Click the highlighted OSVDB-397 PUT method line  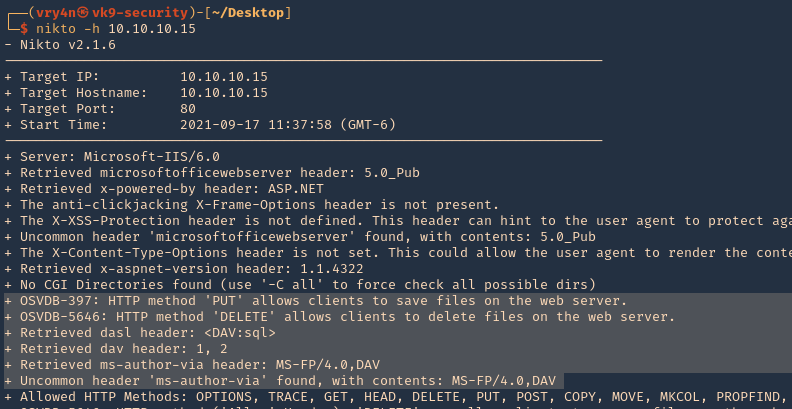[316, 301]
